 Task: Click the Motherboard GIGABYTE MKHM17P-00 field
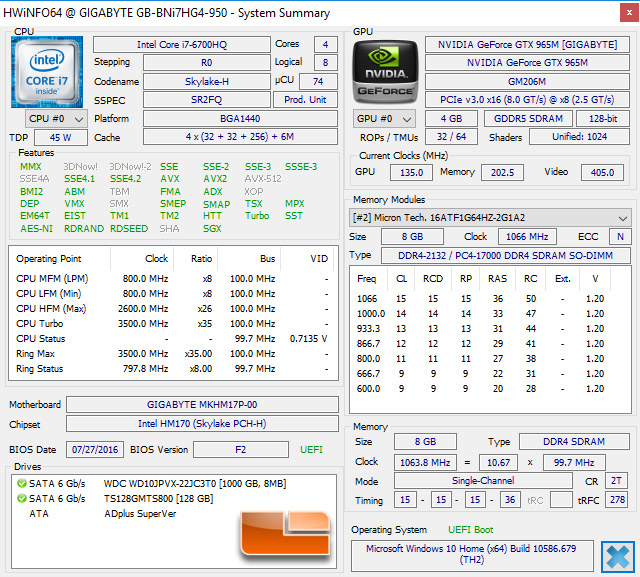(x=202, y=404)
